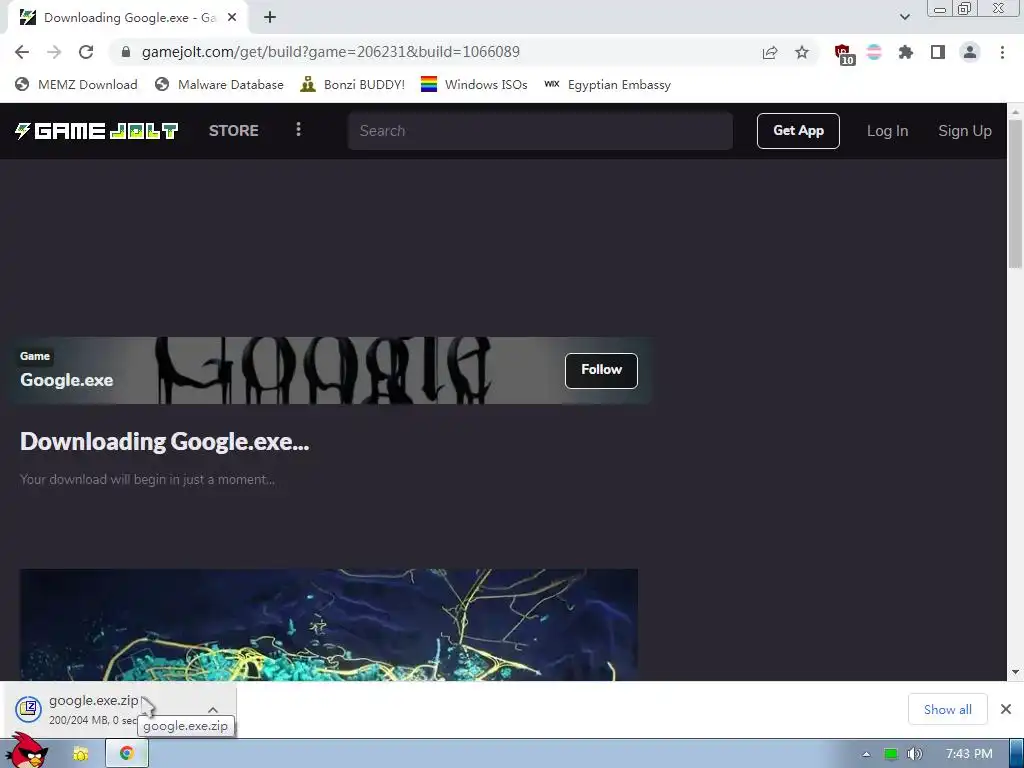Image resolution: width=1024 pixels, height=768 pixels.
Task: Click the google.exe.zip file icon
Action: pyautogui.click(x=29, y=709)
